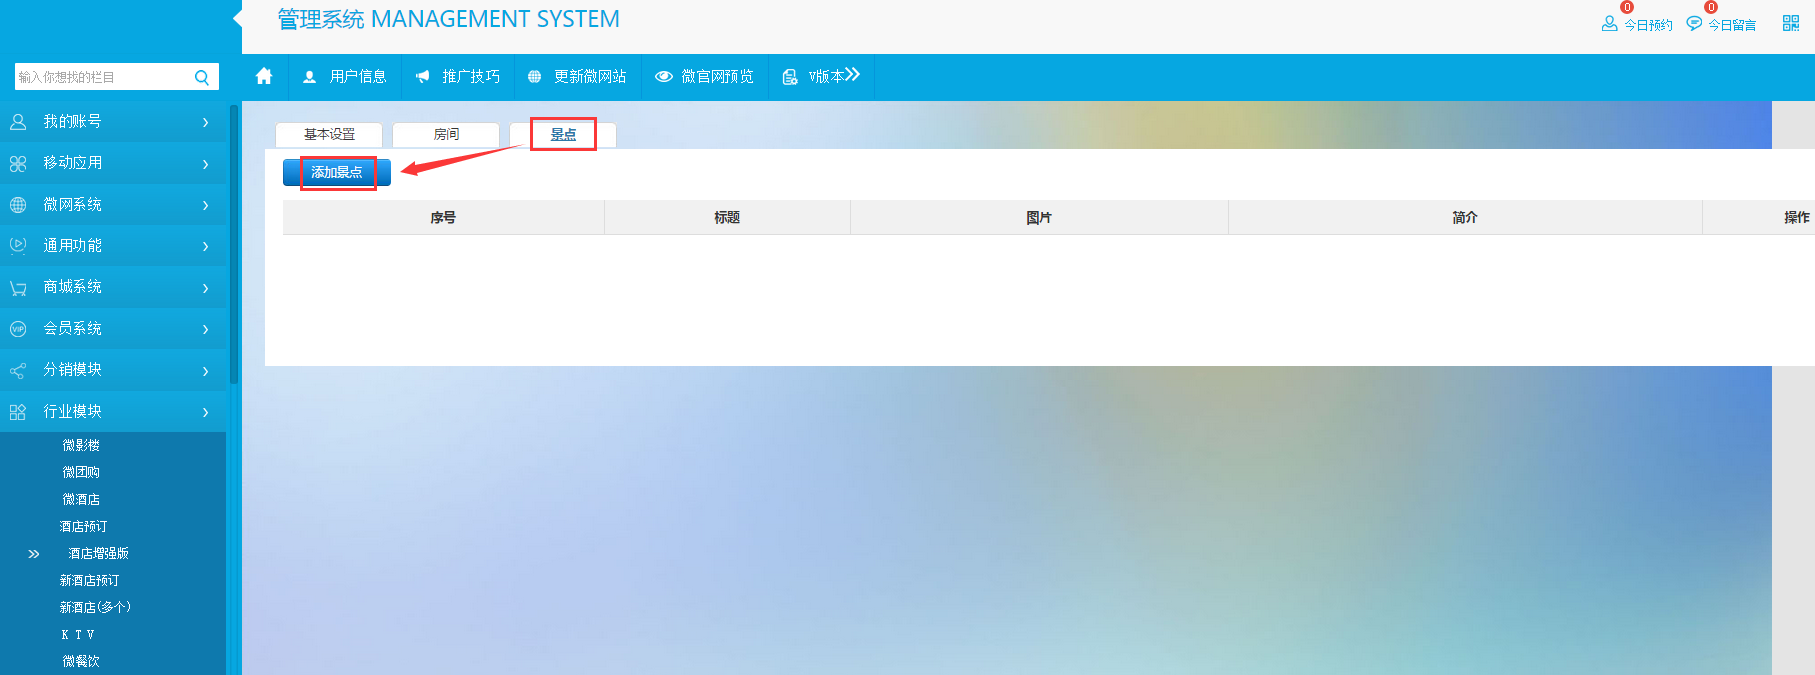Click the 更新微网站 globe icon
Viewport: 1815px width, 675px height.
535,77
